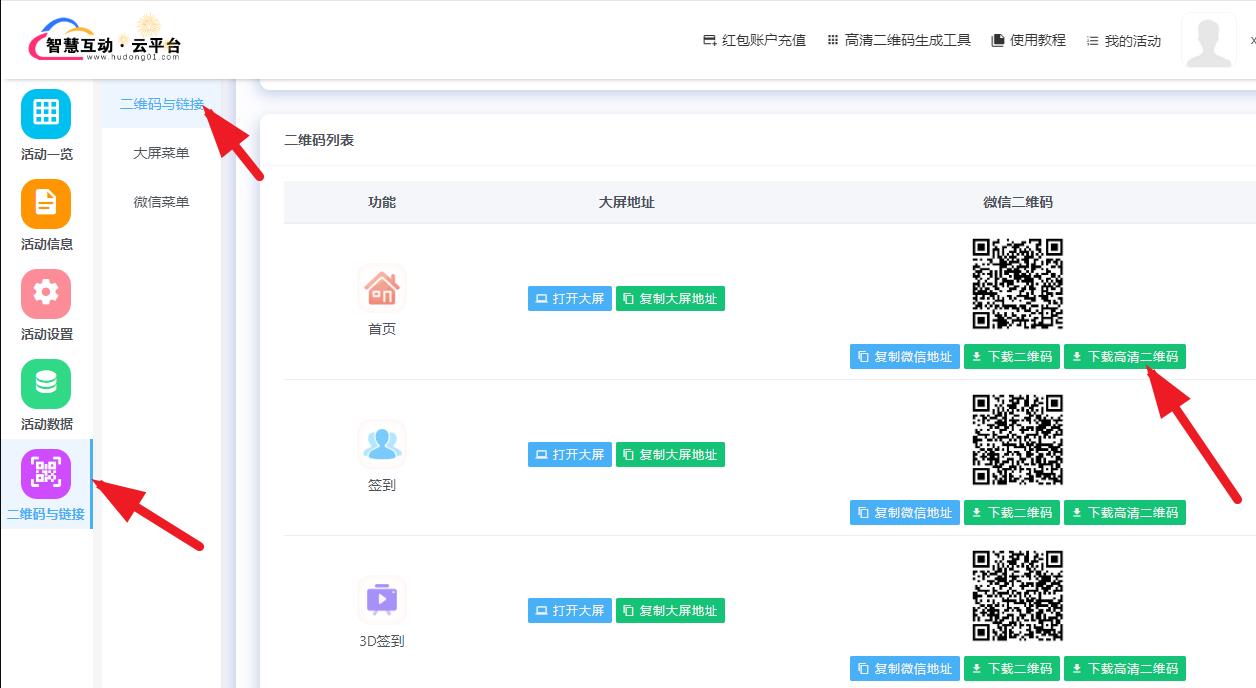The width and height of the screenshot is (1256, 688).
Task: Click 复制大屏地址 for the 签到 row
Action: point(670,455)
